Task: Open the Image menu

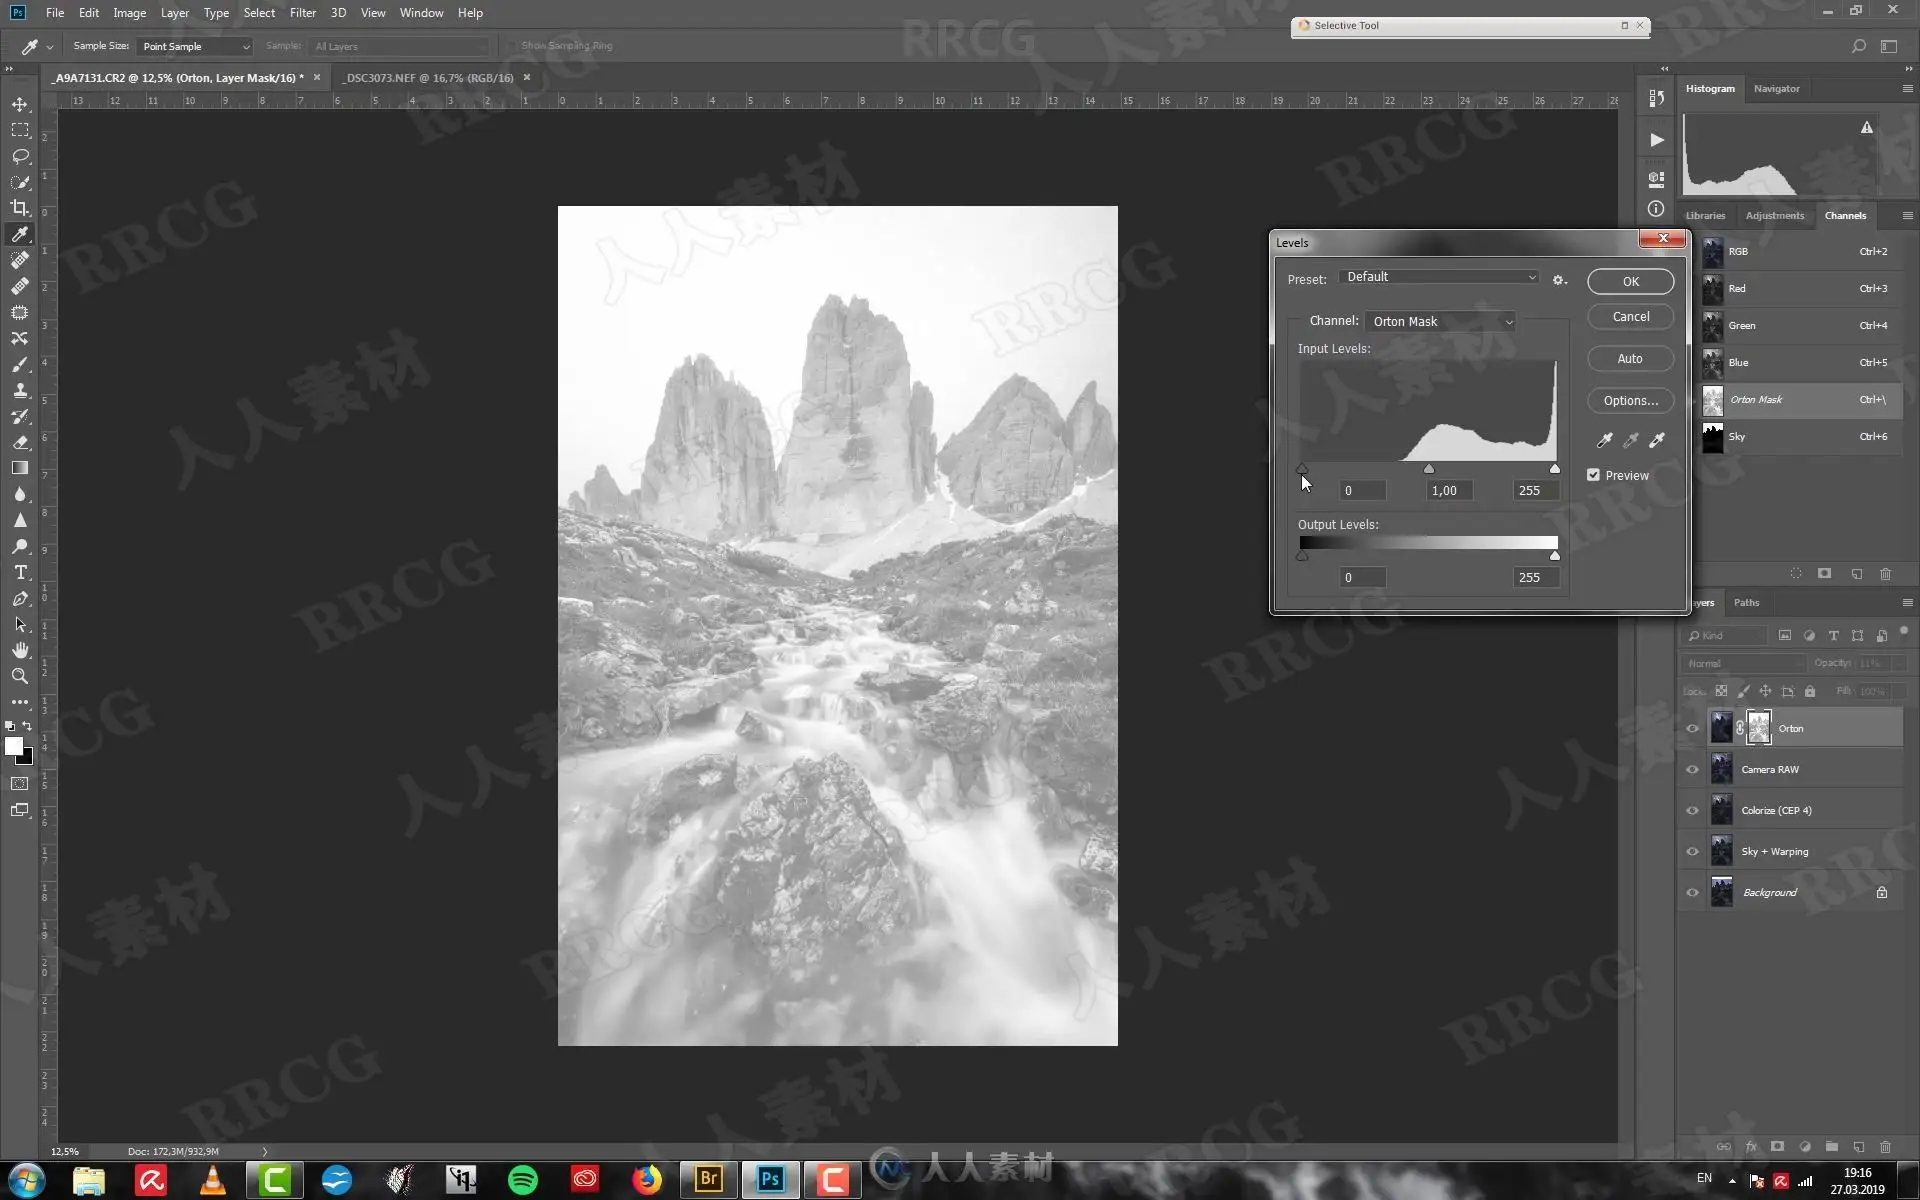Action: tap(129, 13)
